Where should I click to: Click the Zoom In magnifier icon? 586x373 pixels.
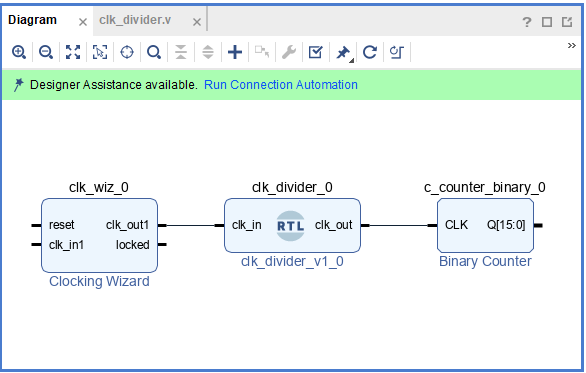[x=19, y=52]
